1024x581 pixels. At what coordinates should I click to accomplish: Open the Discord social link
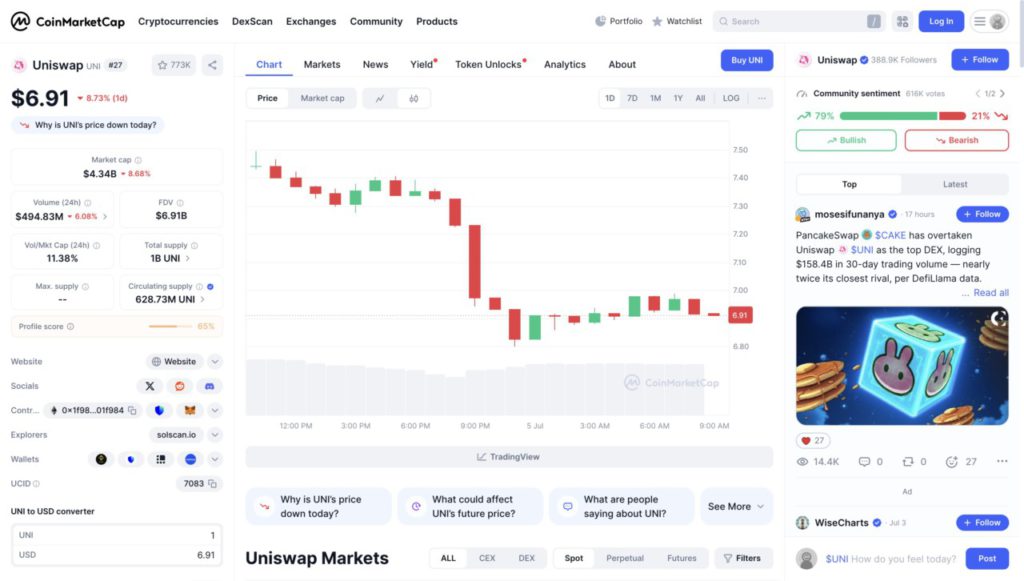pos(210,386)
